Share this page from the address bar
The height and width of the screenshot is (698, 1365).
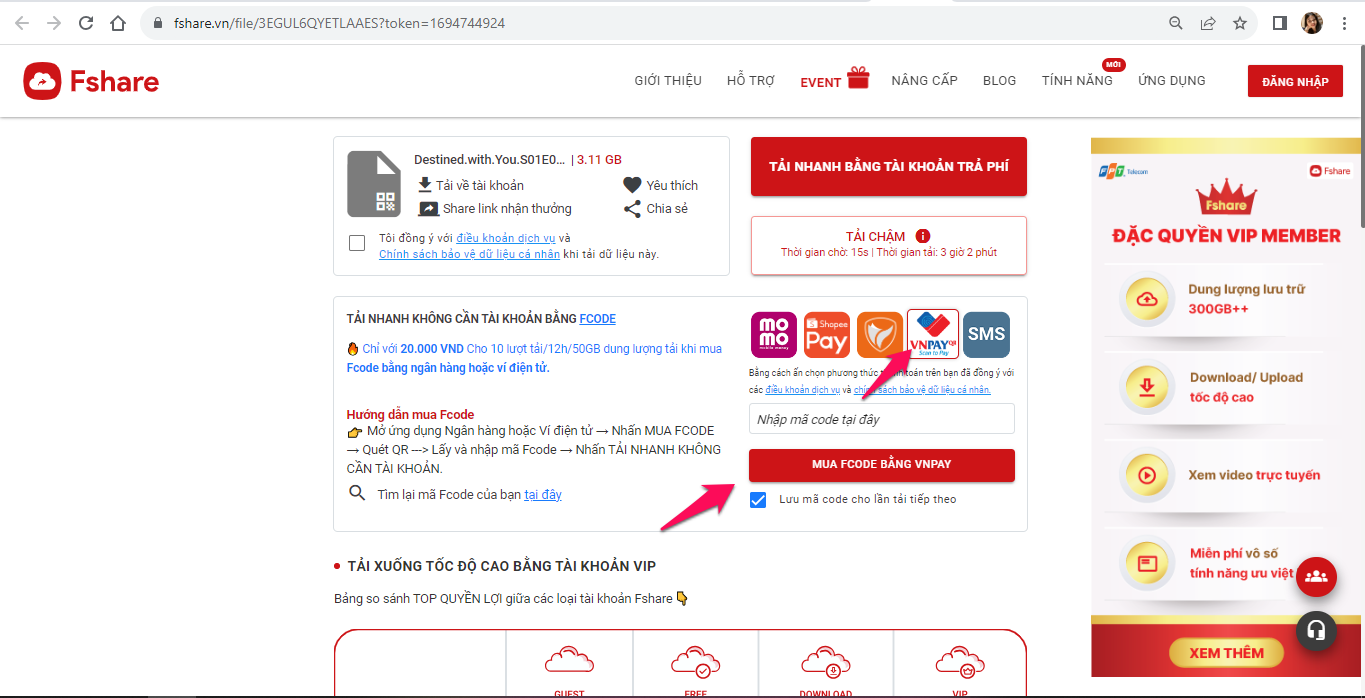[x=1208, y=23]
